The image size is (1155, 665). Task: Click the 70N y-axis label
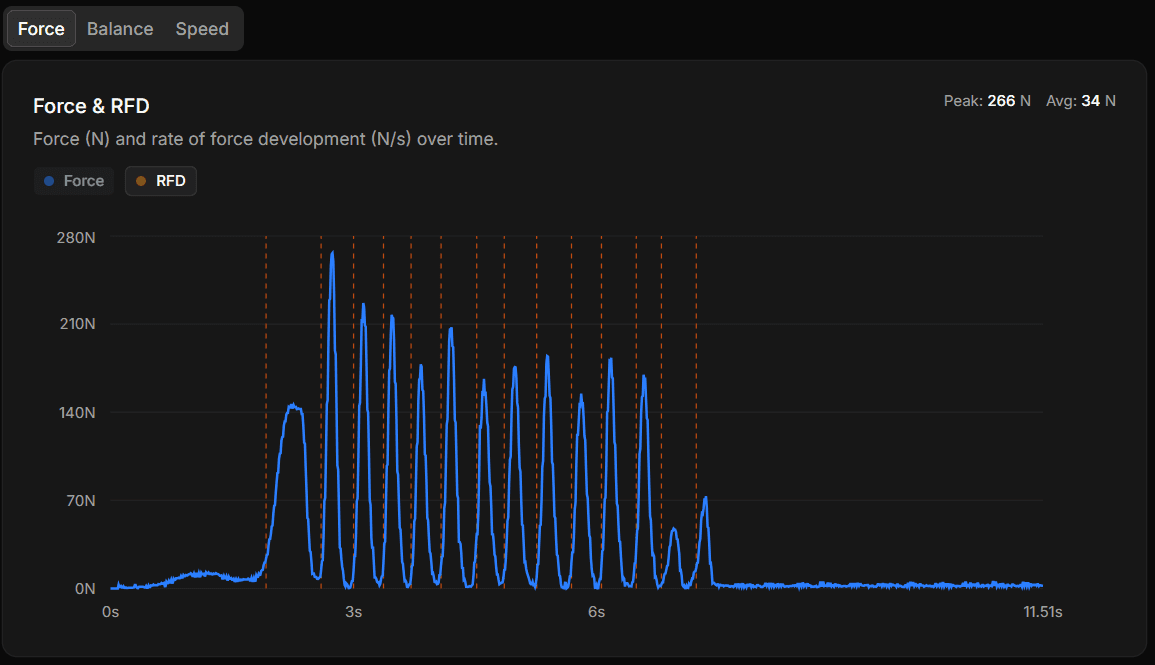pyautogui.click(x=81, y=501)
